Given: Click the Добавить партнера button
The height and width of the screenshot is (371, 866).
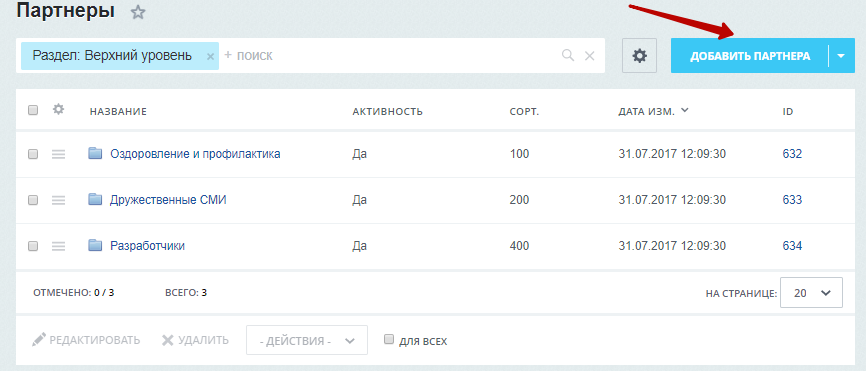Looking at the screenshot, I should point(750,56).
